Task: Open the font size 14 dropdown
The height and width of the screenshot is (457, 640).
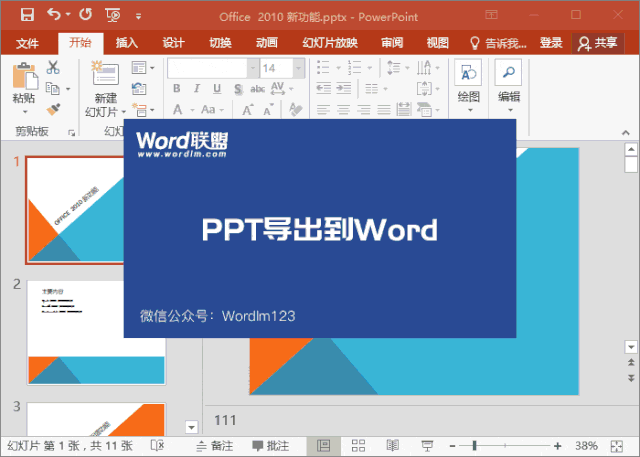Action: pyautogui.click(x=299, y=68)
